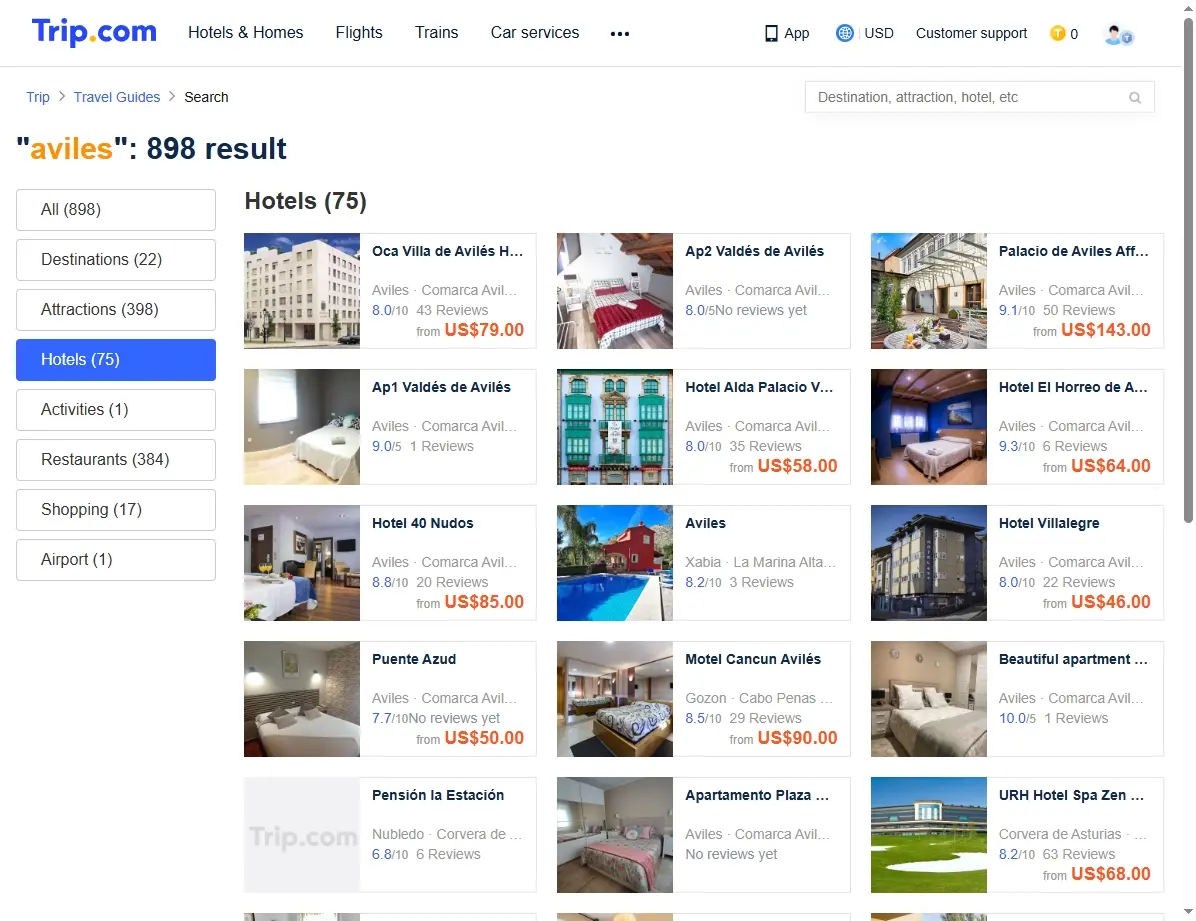The width and height of the screenshot is (1196, 921).
Task: Follow the Trip breadcrumb link
Action: pyautogui.click(x=37, y=97)
